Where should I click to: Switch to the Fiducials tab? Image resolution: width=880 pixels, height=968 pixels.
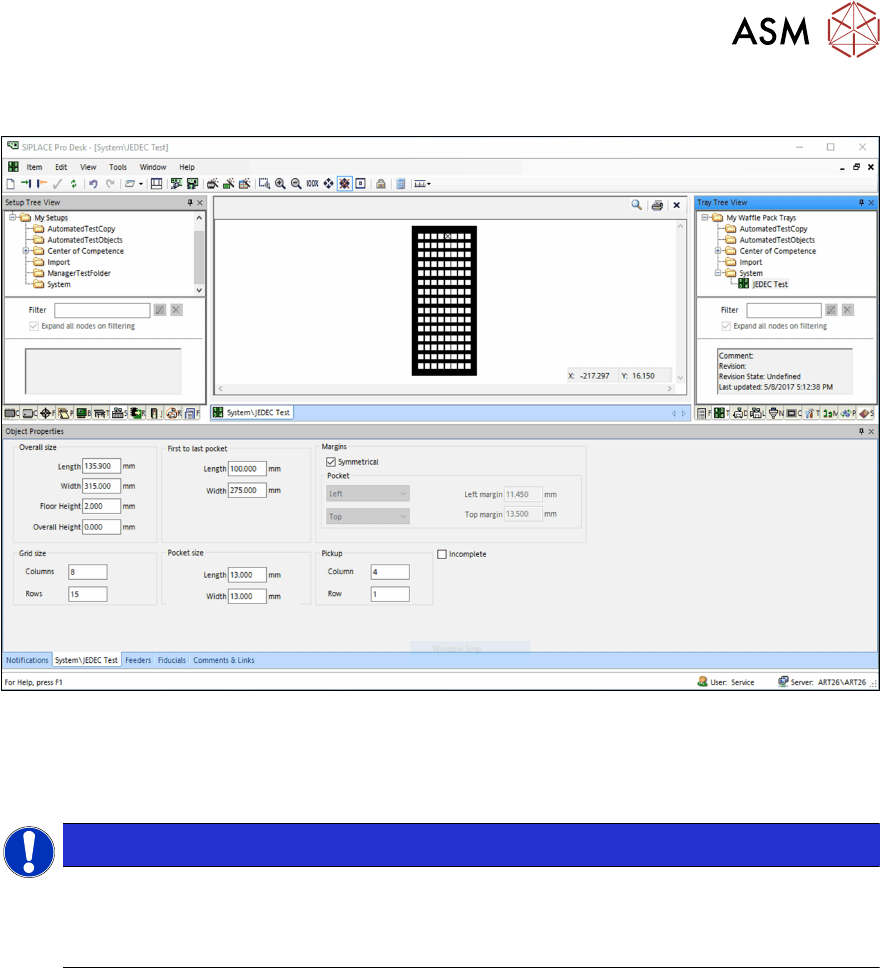(x=172, y=660)
